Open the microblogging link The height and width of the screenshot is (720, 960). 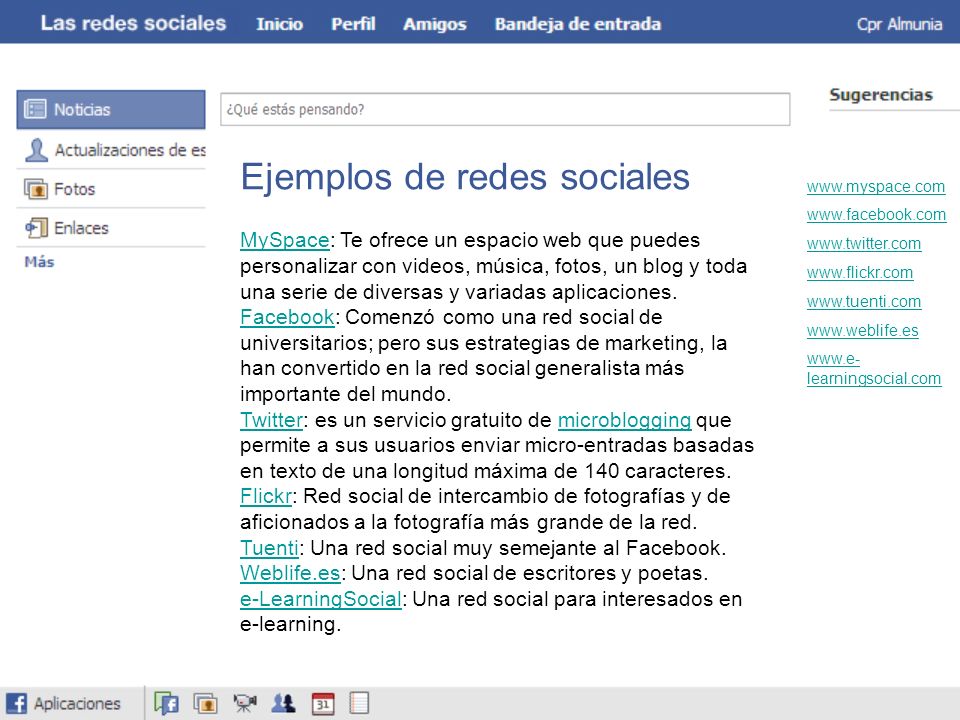[624, 421]
